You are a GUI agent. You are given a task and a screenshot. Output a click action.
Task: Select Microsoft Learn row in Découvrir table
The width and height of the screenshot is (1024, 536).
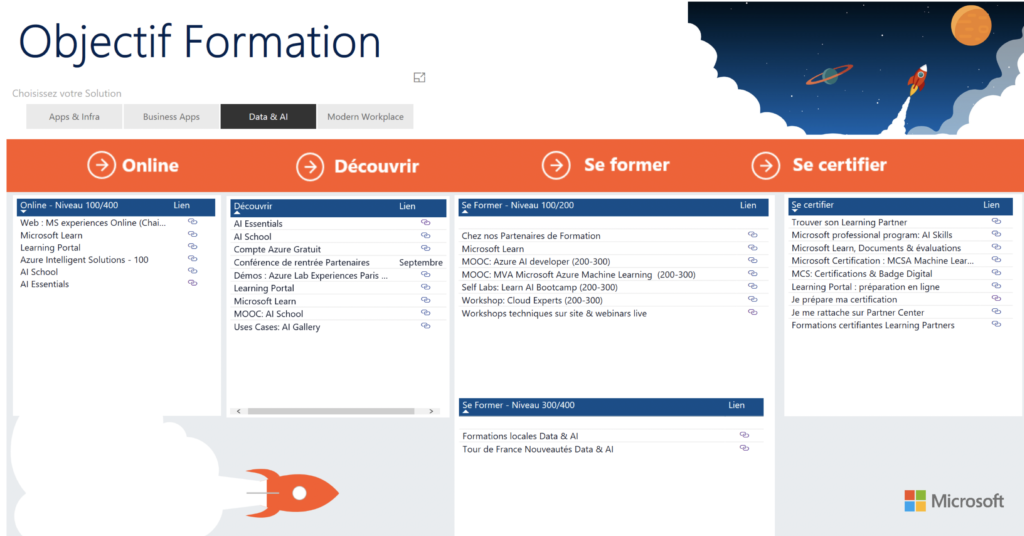tap(338, 301)
